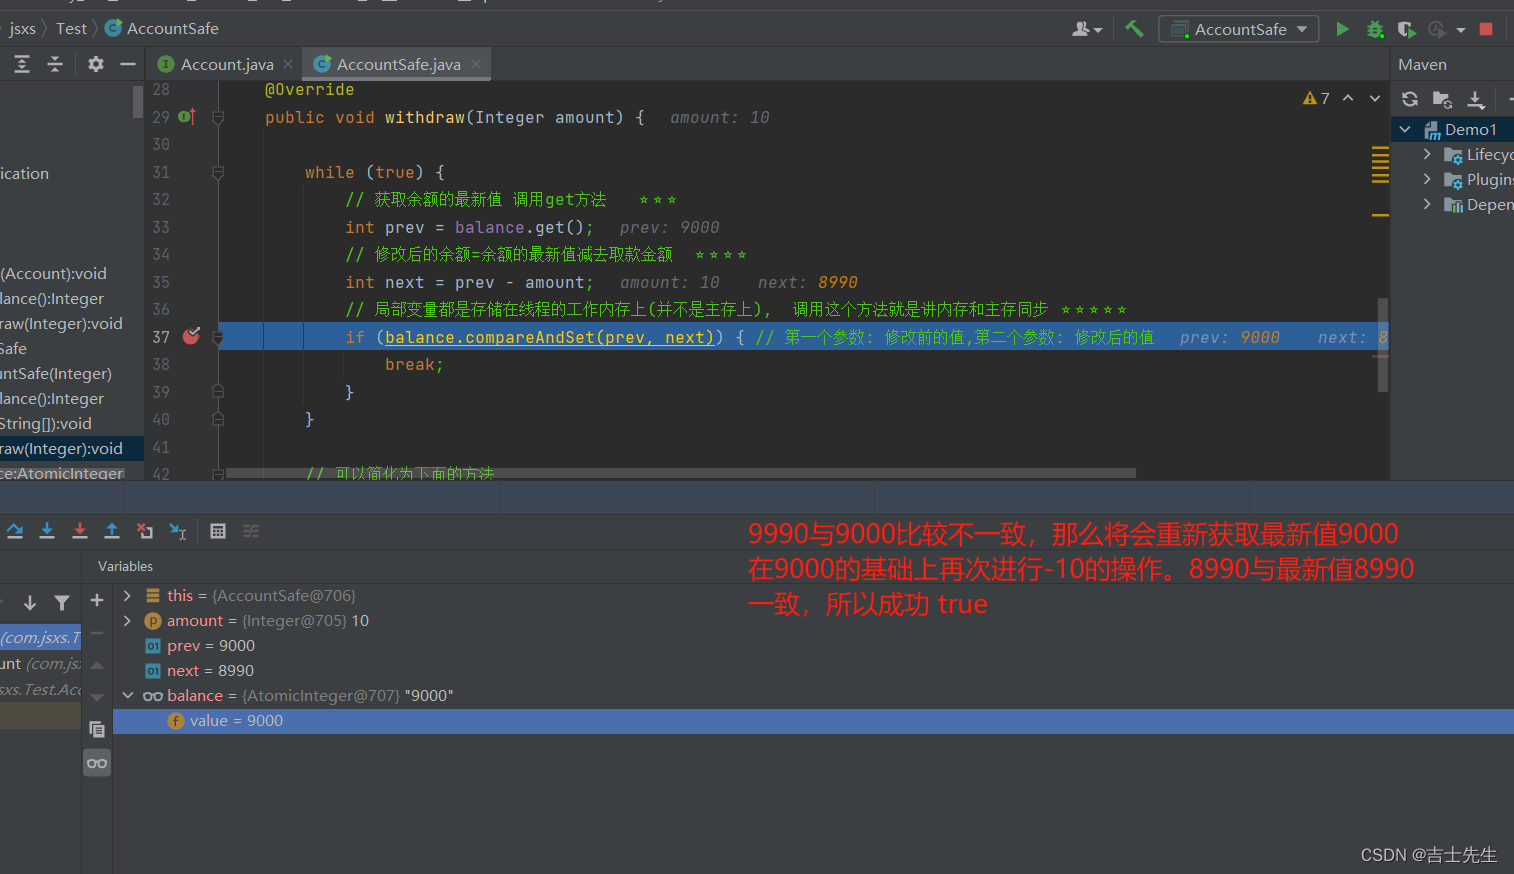Click the New Watch plus icon
Image resolution: width=1514 pixels, height=874 pixels.
(x=97, y=600)
